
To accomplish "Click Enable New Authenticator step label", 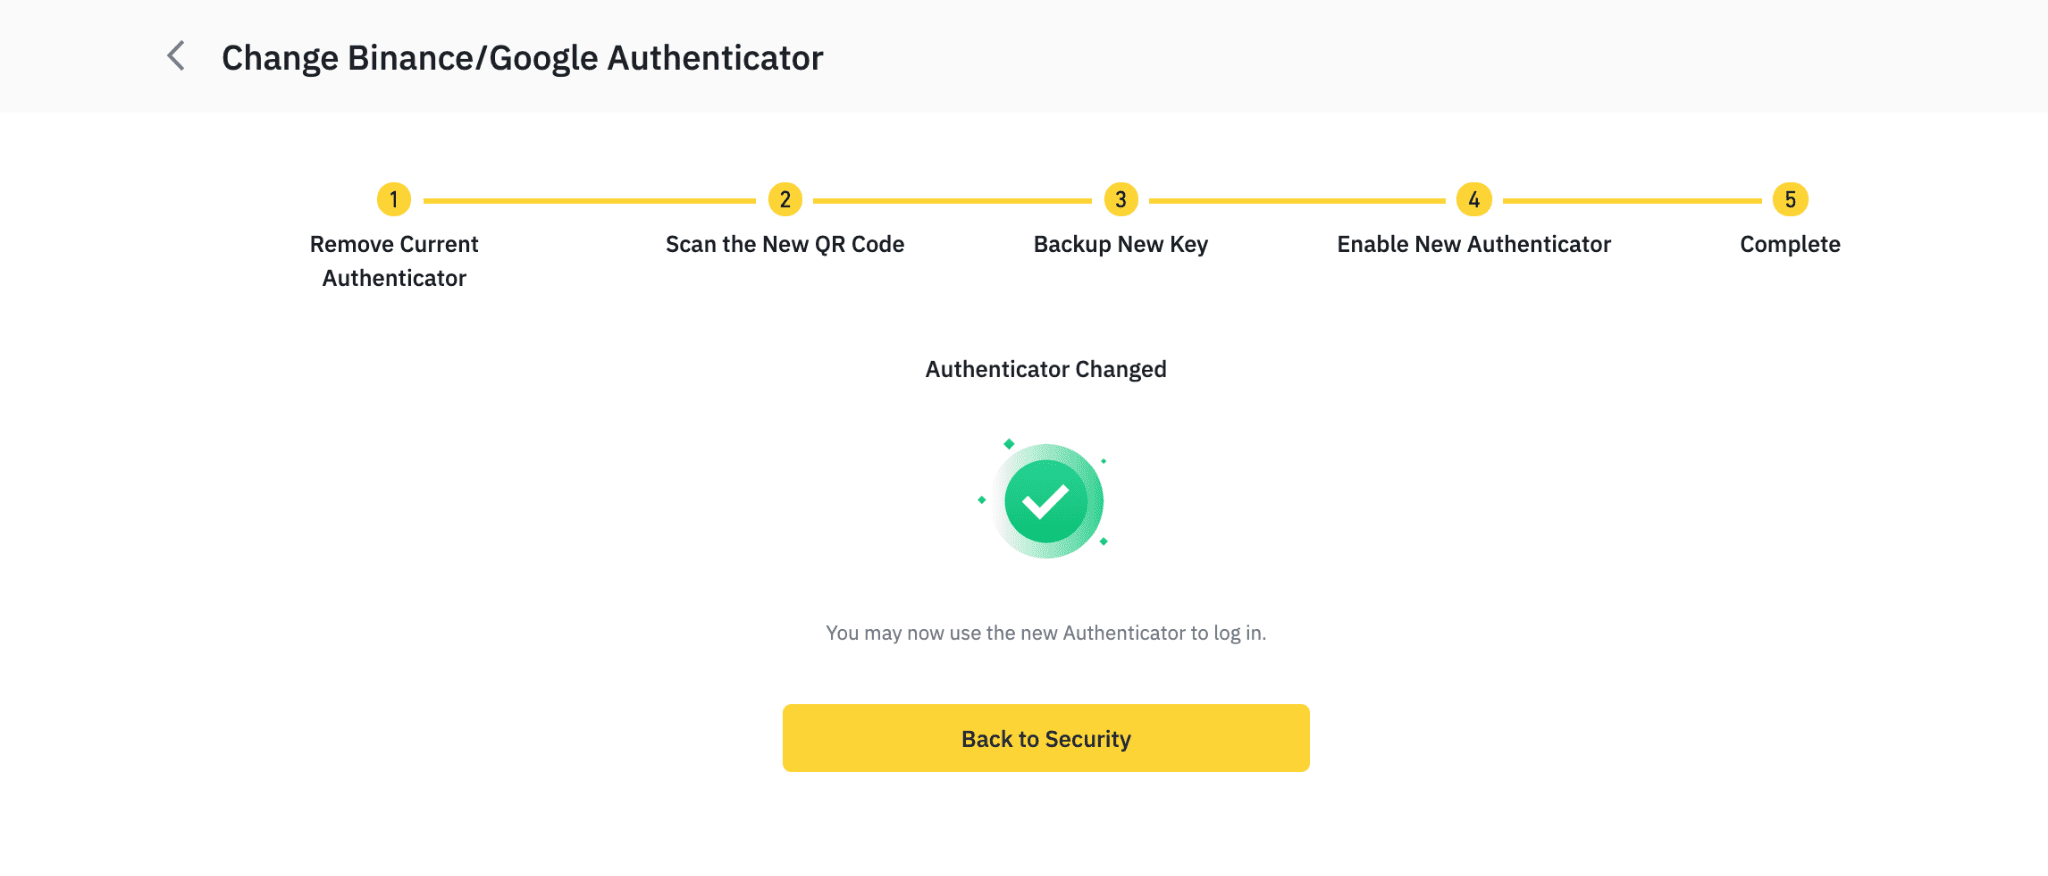I will click(x=1474, y=244).
